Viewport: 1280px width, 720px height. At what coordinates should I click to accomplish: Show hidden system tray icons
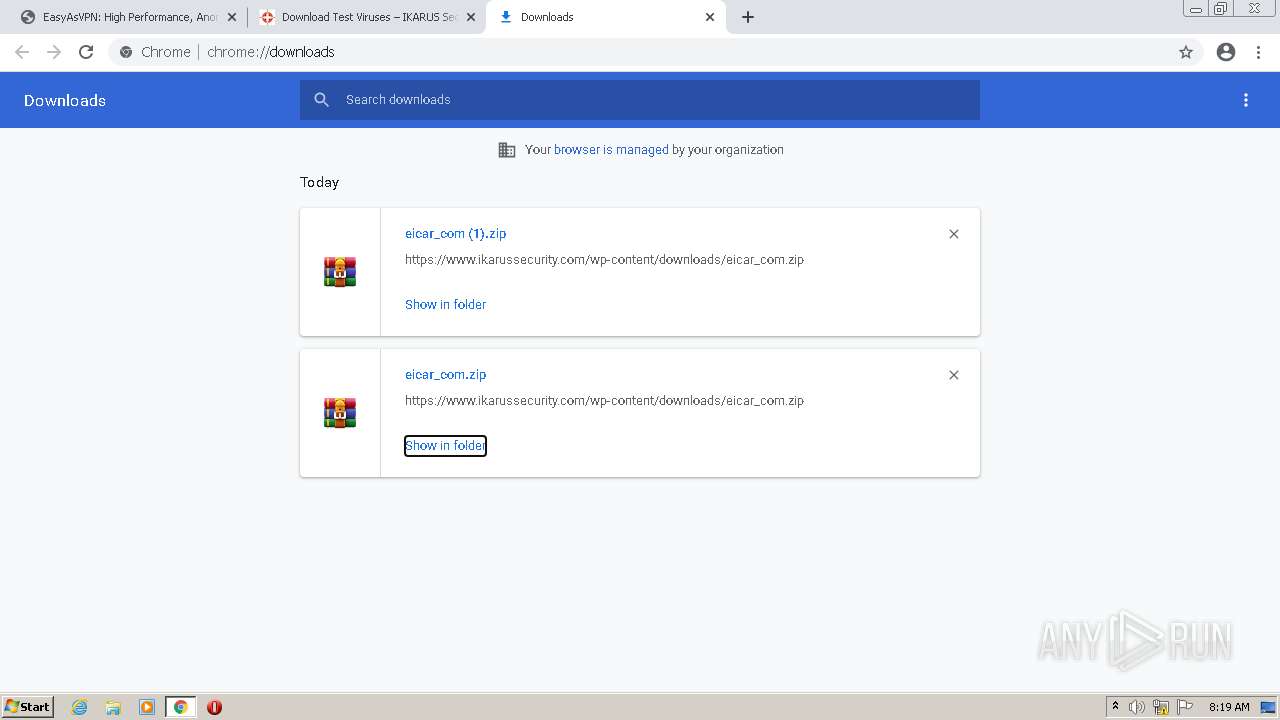click(1116, 707)
